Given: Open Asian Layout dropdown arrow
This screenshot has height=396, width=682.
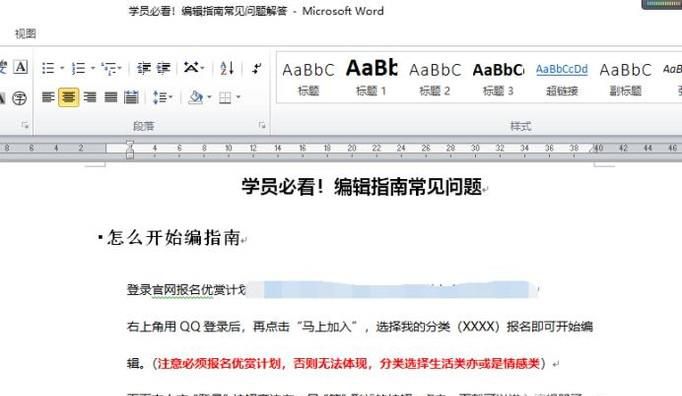Looking at the screenshot, I should [x=202, y=67].
